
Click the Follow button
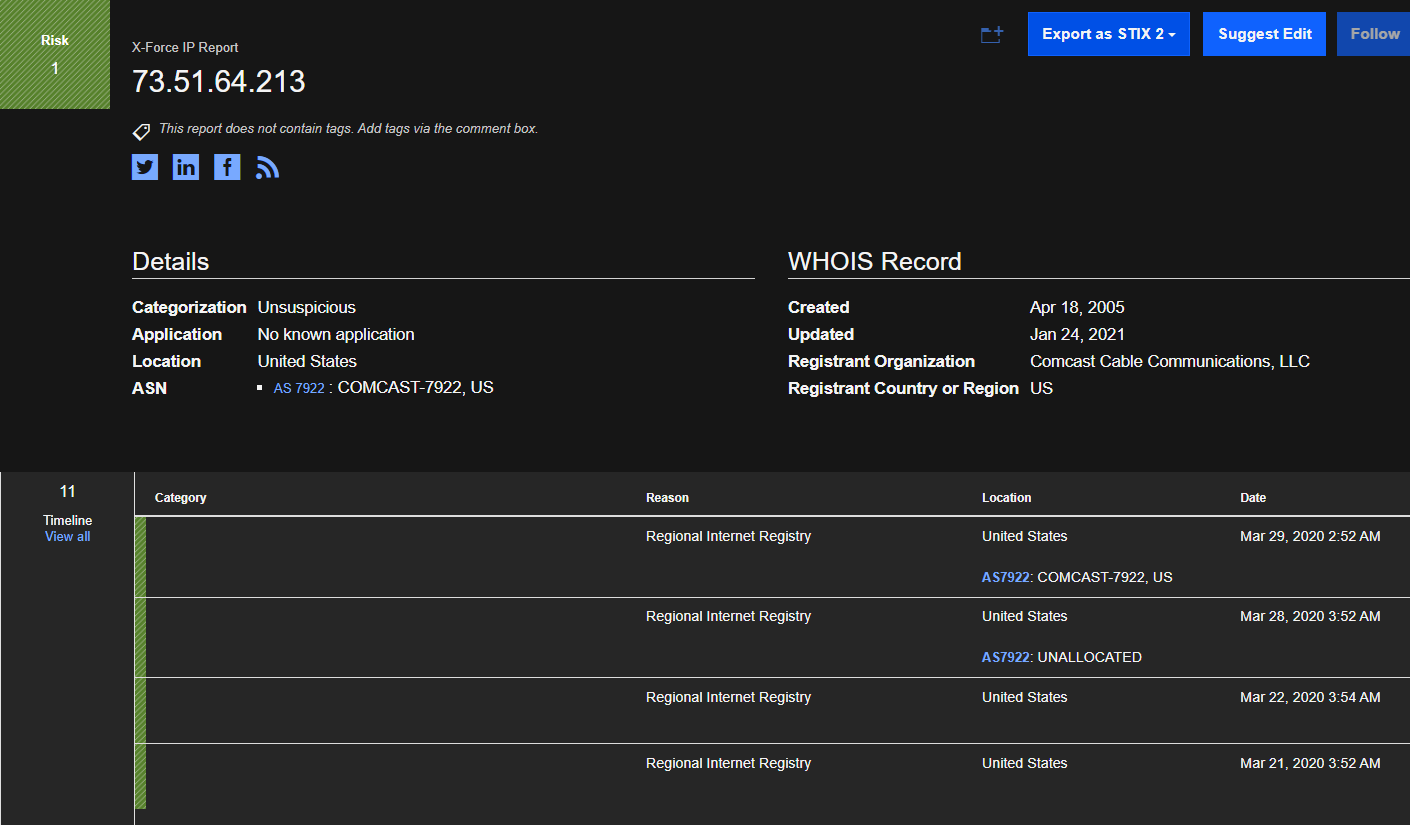coord(1374,34)
